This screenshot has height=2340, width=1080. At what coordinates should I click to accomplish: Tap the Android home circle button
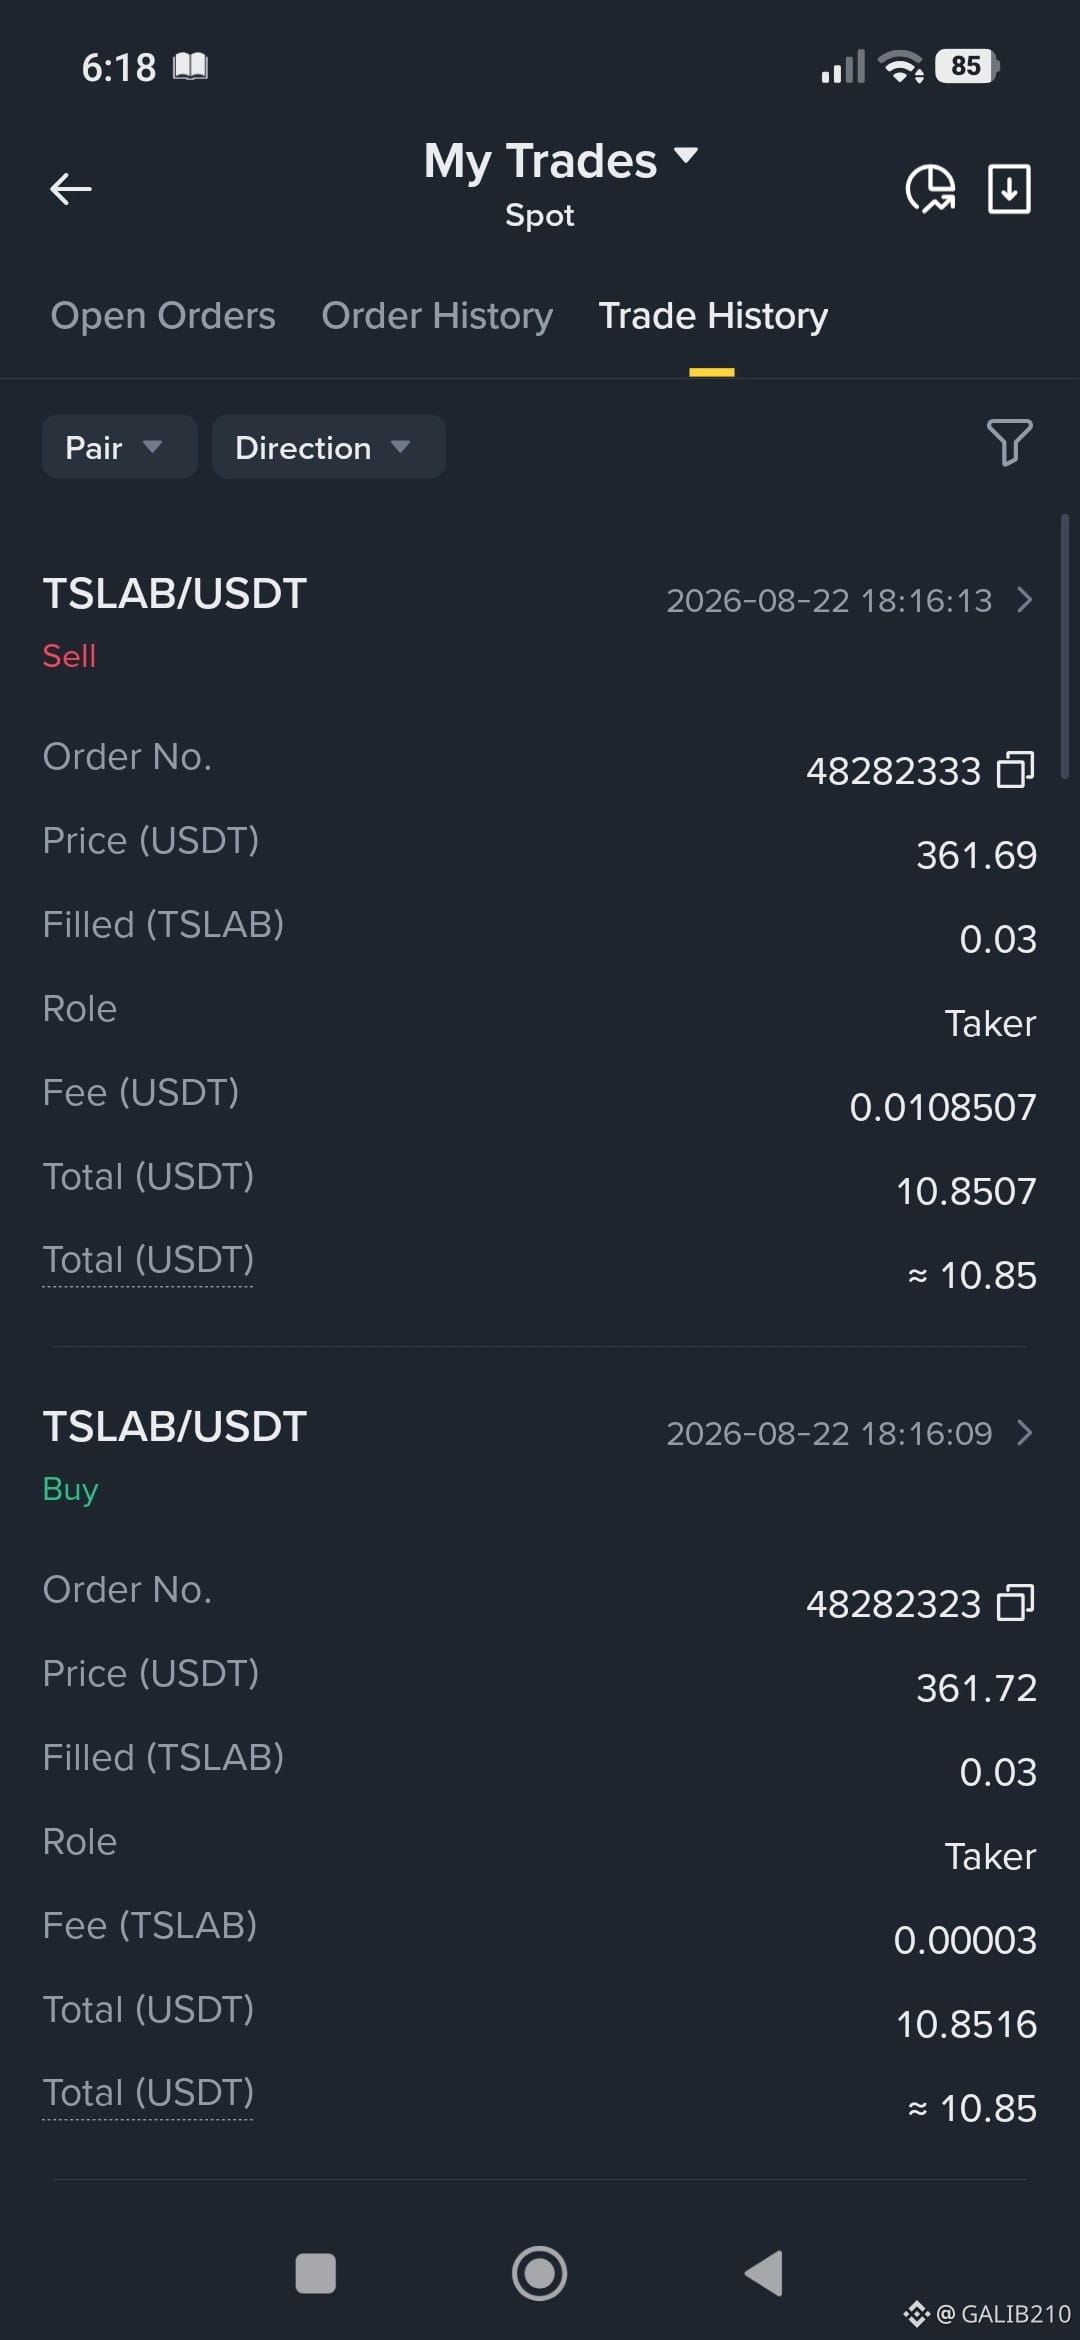pyautogui.click(x=540, y=2273)
